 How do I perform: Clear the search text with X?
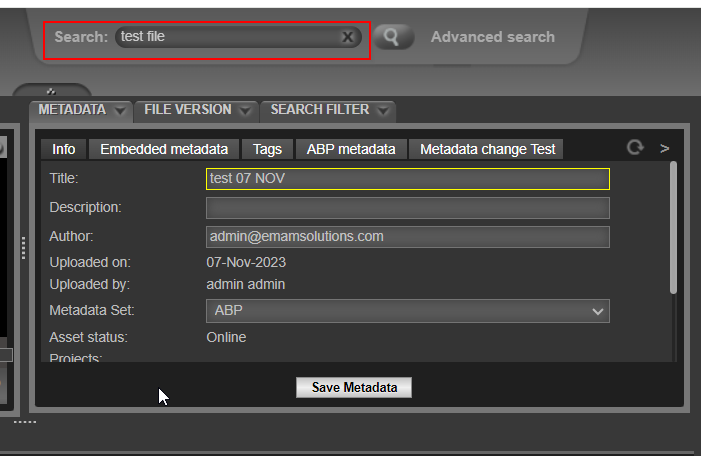click(x=347, y=37)
